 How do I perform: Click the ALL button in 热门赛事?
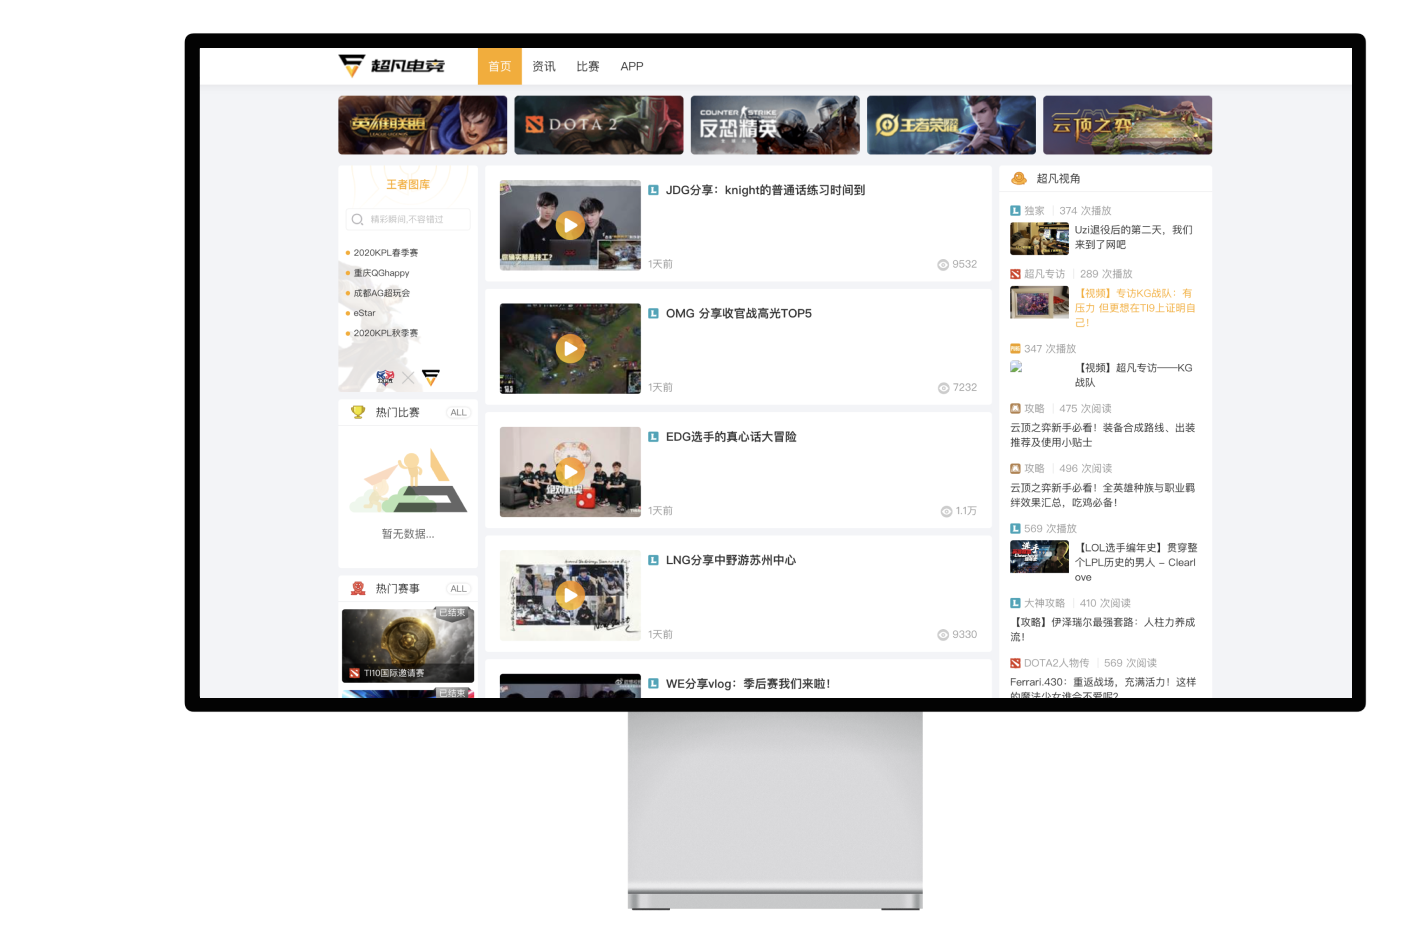(x=458, y=588)
